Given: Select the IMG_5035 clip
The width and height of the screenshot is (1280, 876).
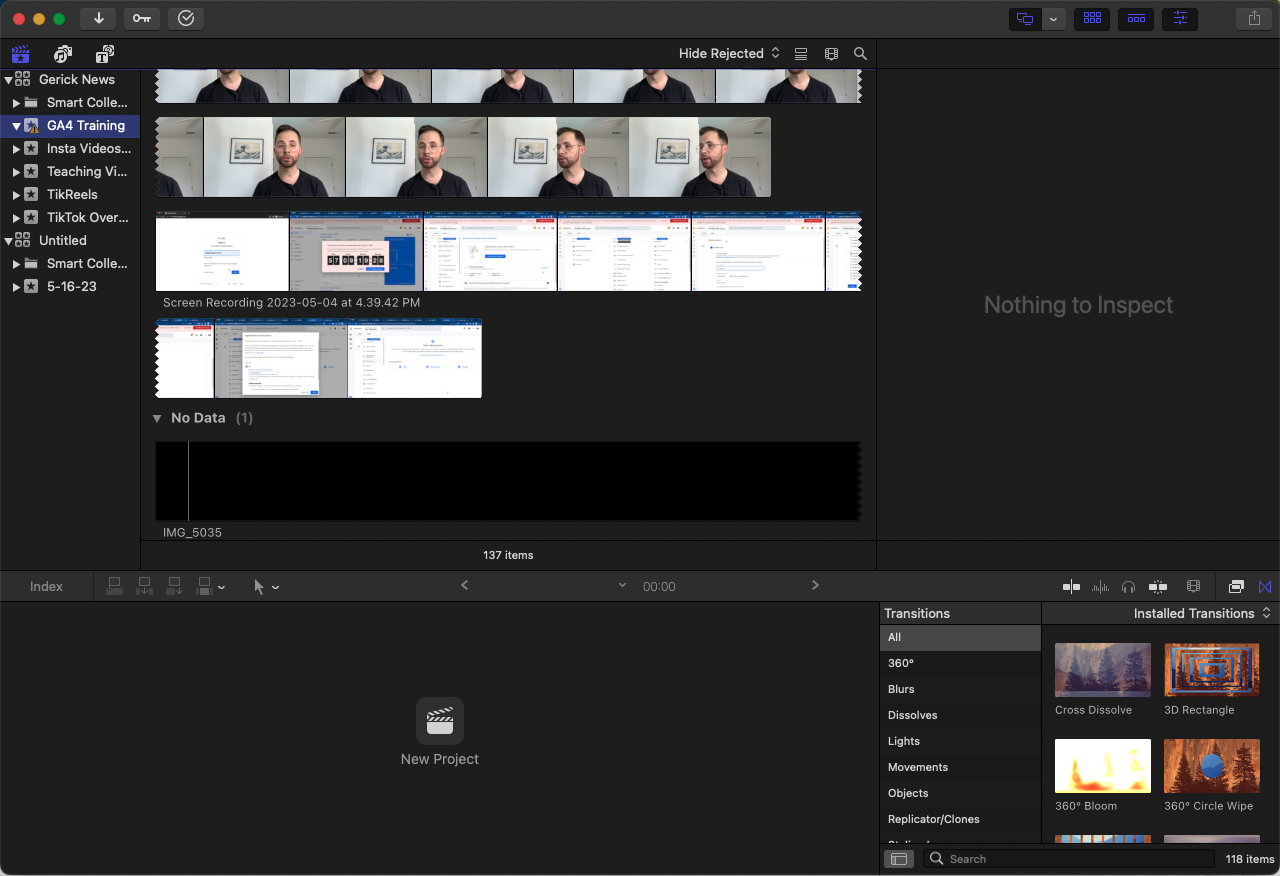Looking at the screenshot, I should [x=508, y=481].
